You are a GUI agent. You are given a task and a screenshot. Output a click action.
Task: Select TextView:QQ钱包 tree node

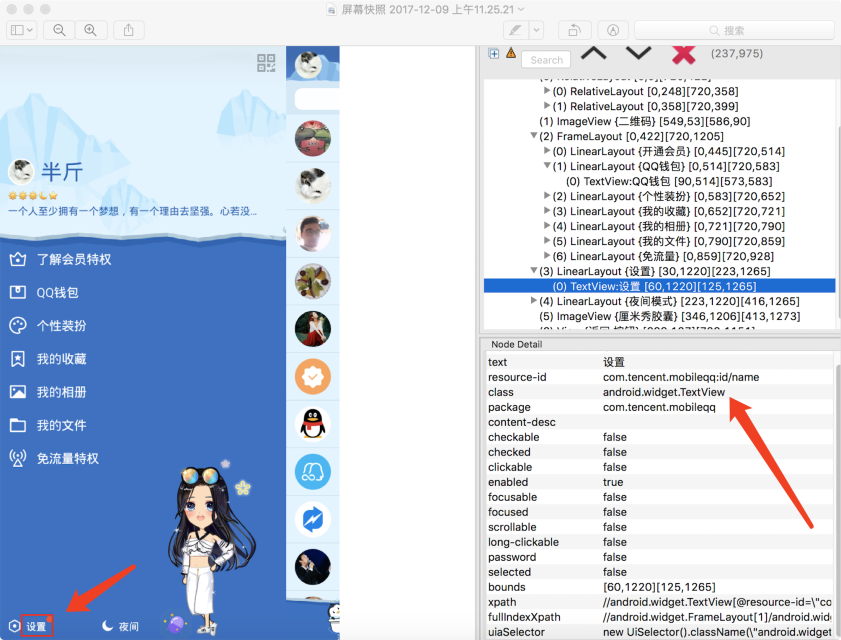pyautogui.click(x=669, y=181)
